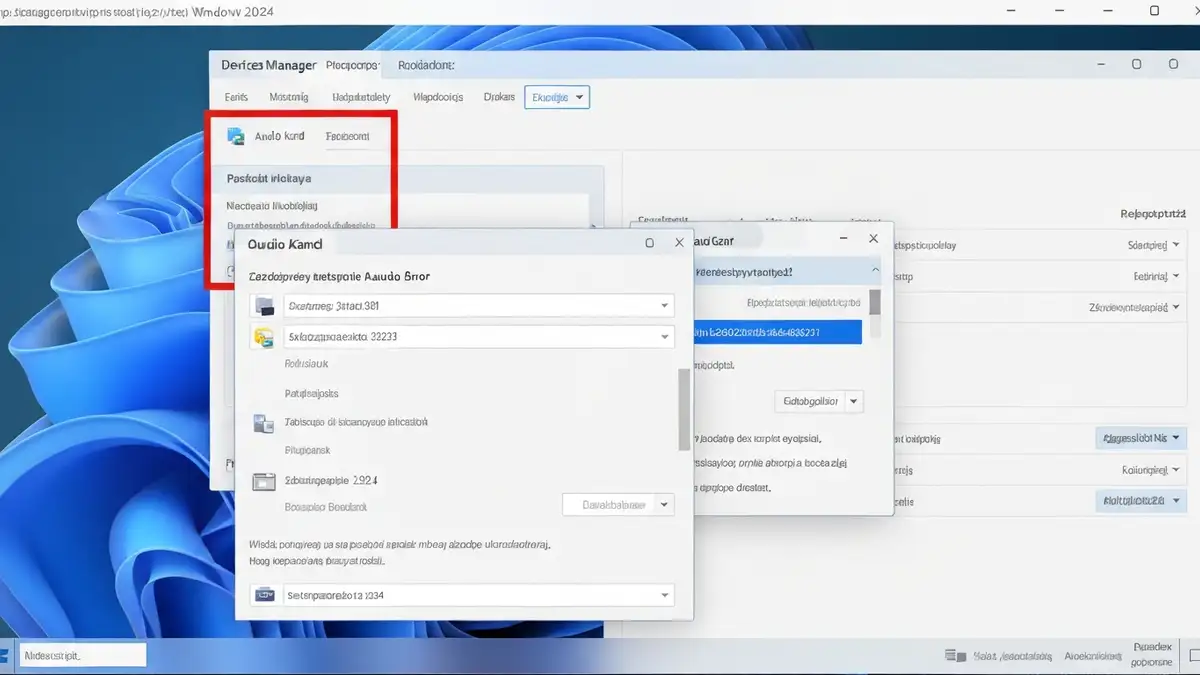Click the Oudio Kamd dialog vertical scrollbar
This screenshot has width=1200, height=675.
[x=684, y=409]
